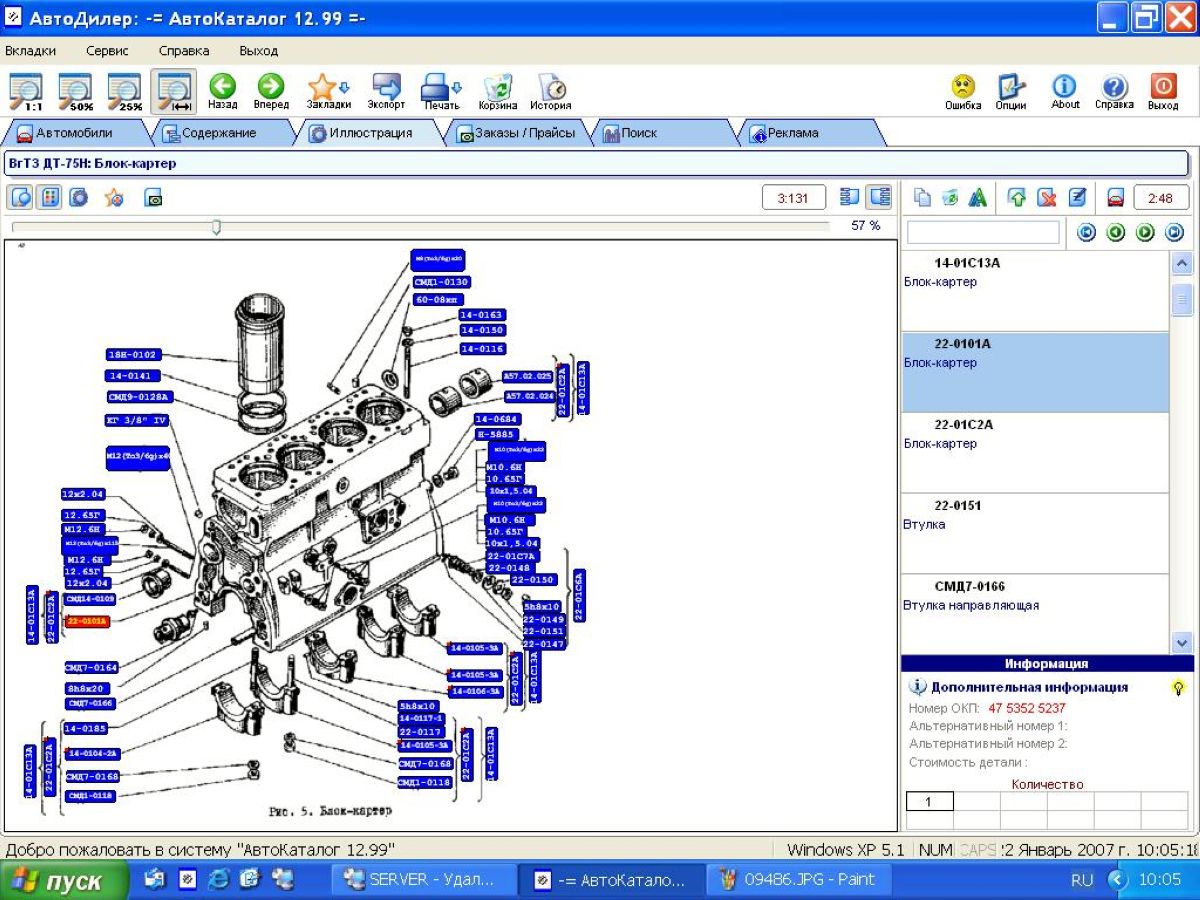The image size is (1200, 900).
Task: Toggle the colored grid button above the illustration
Action: 48,198
